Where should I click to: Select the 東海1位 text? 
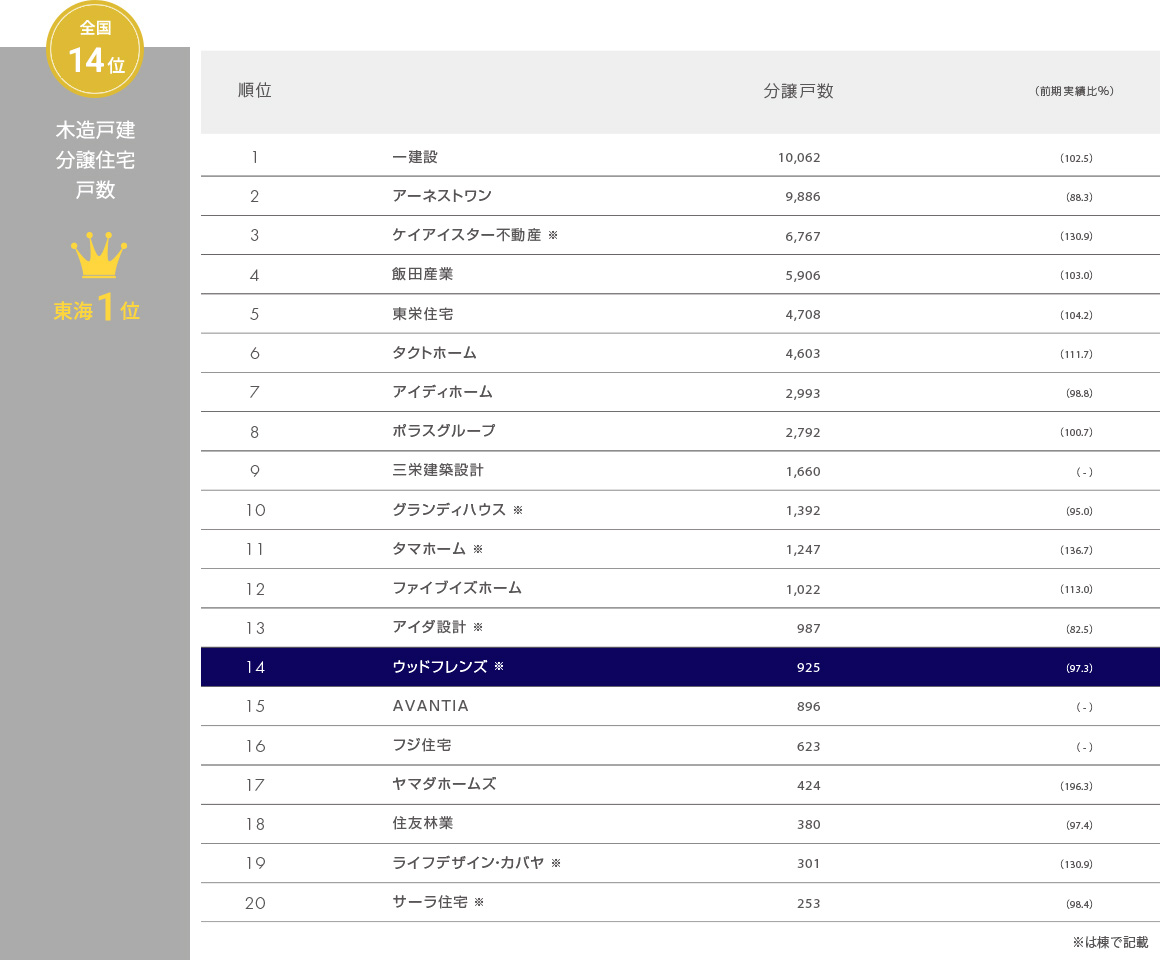click(x=96, y=308)
